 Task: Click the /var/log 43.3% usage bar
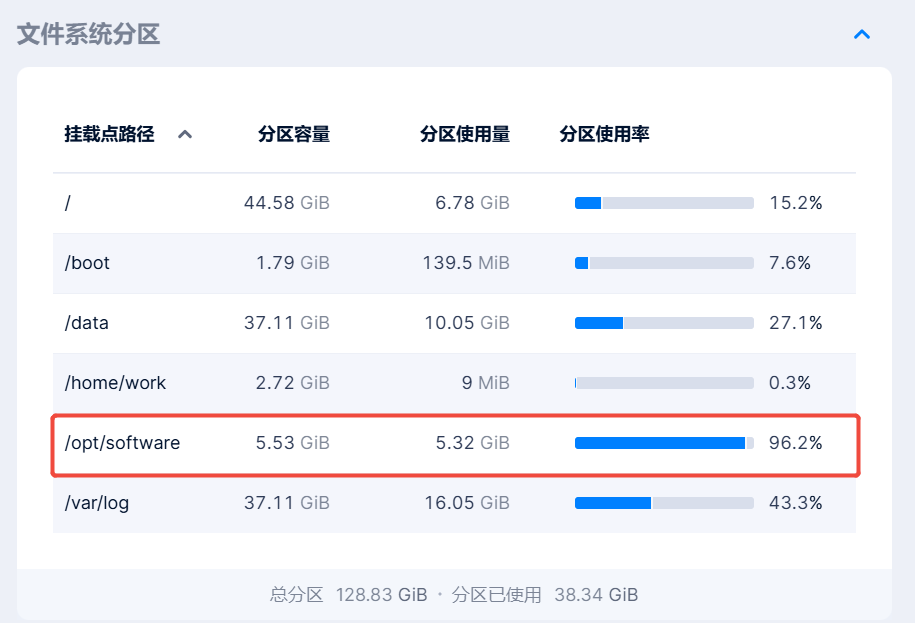(x=664, y=503)
